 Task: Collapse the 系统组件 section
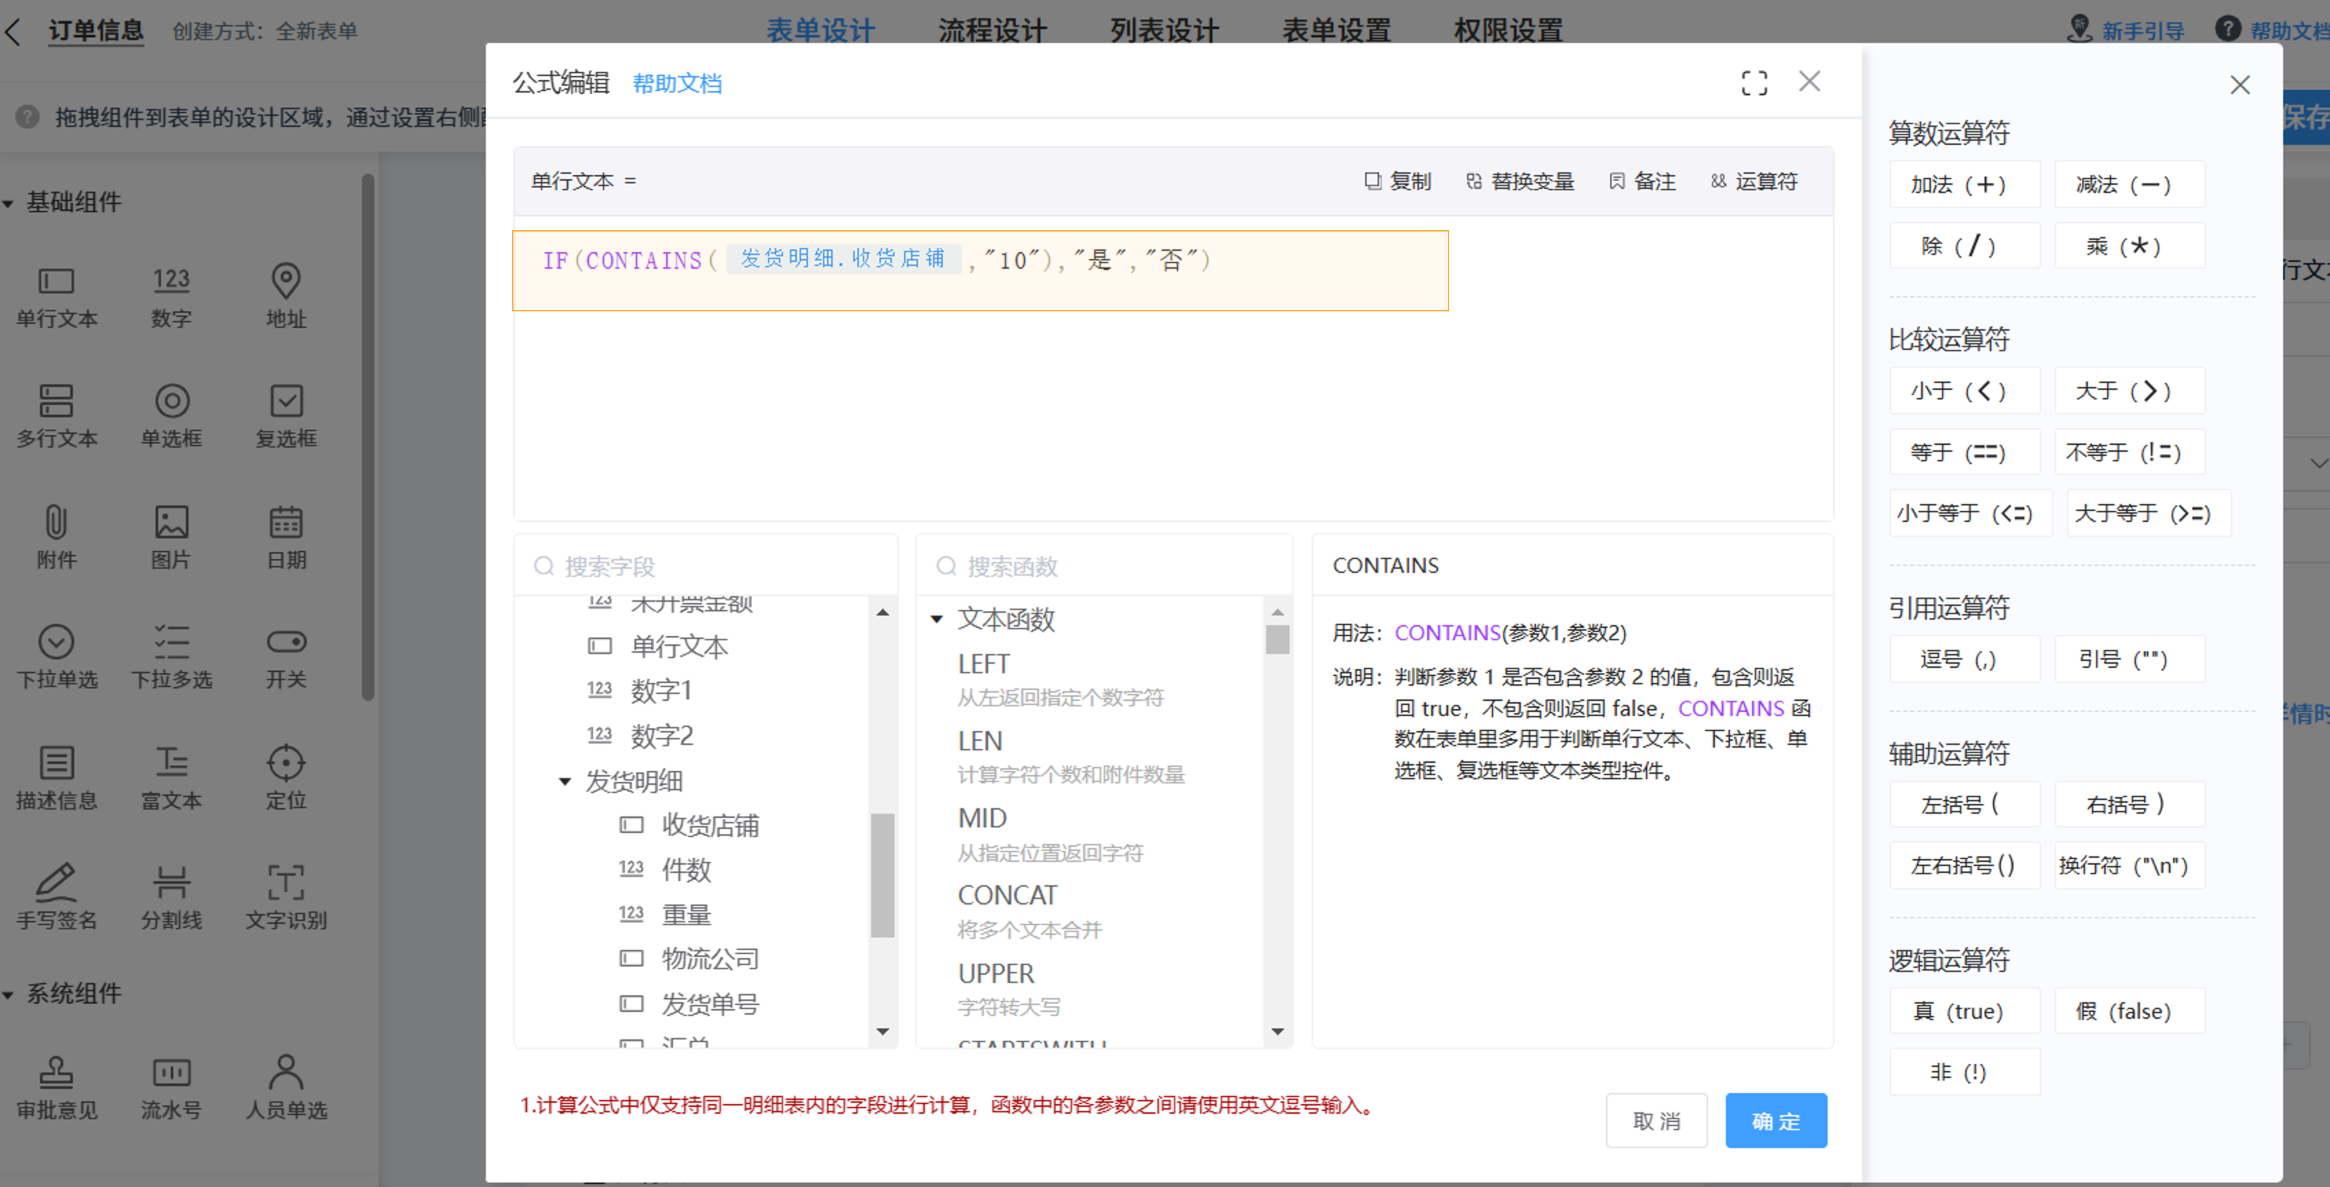(x=8, y=994)
